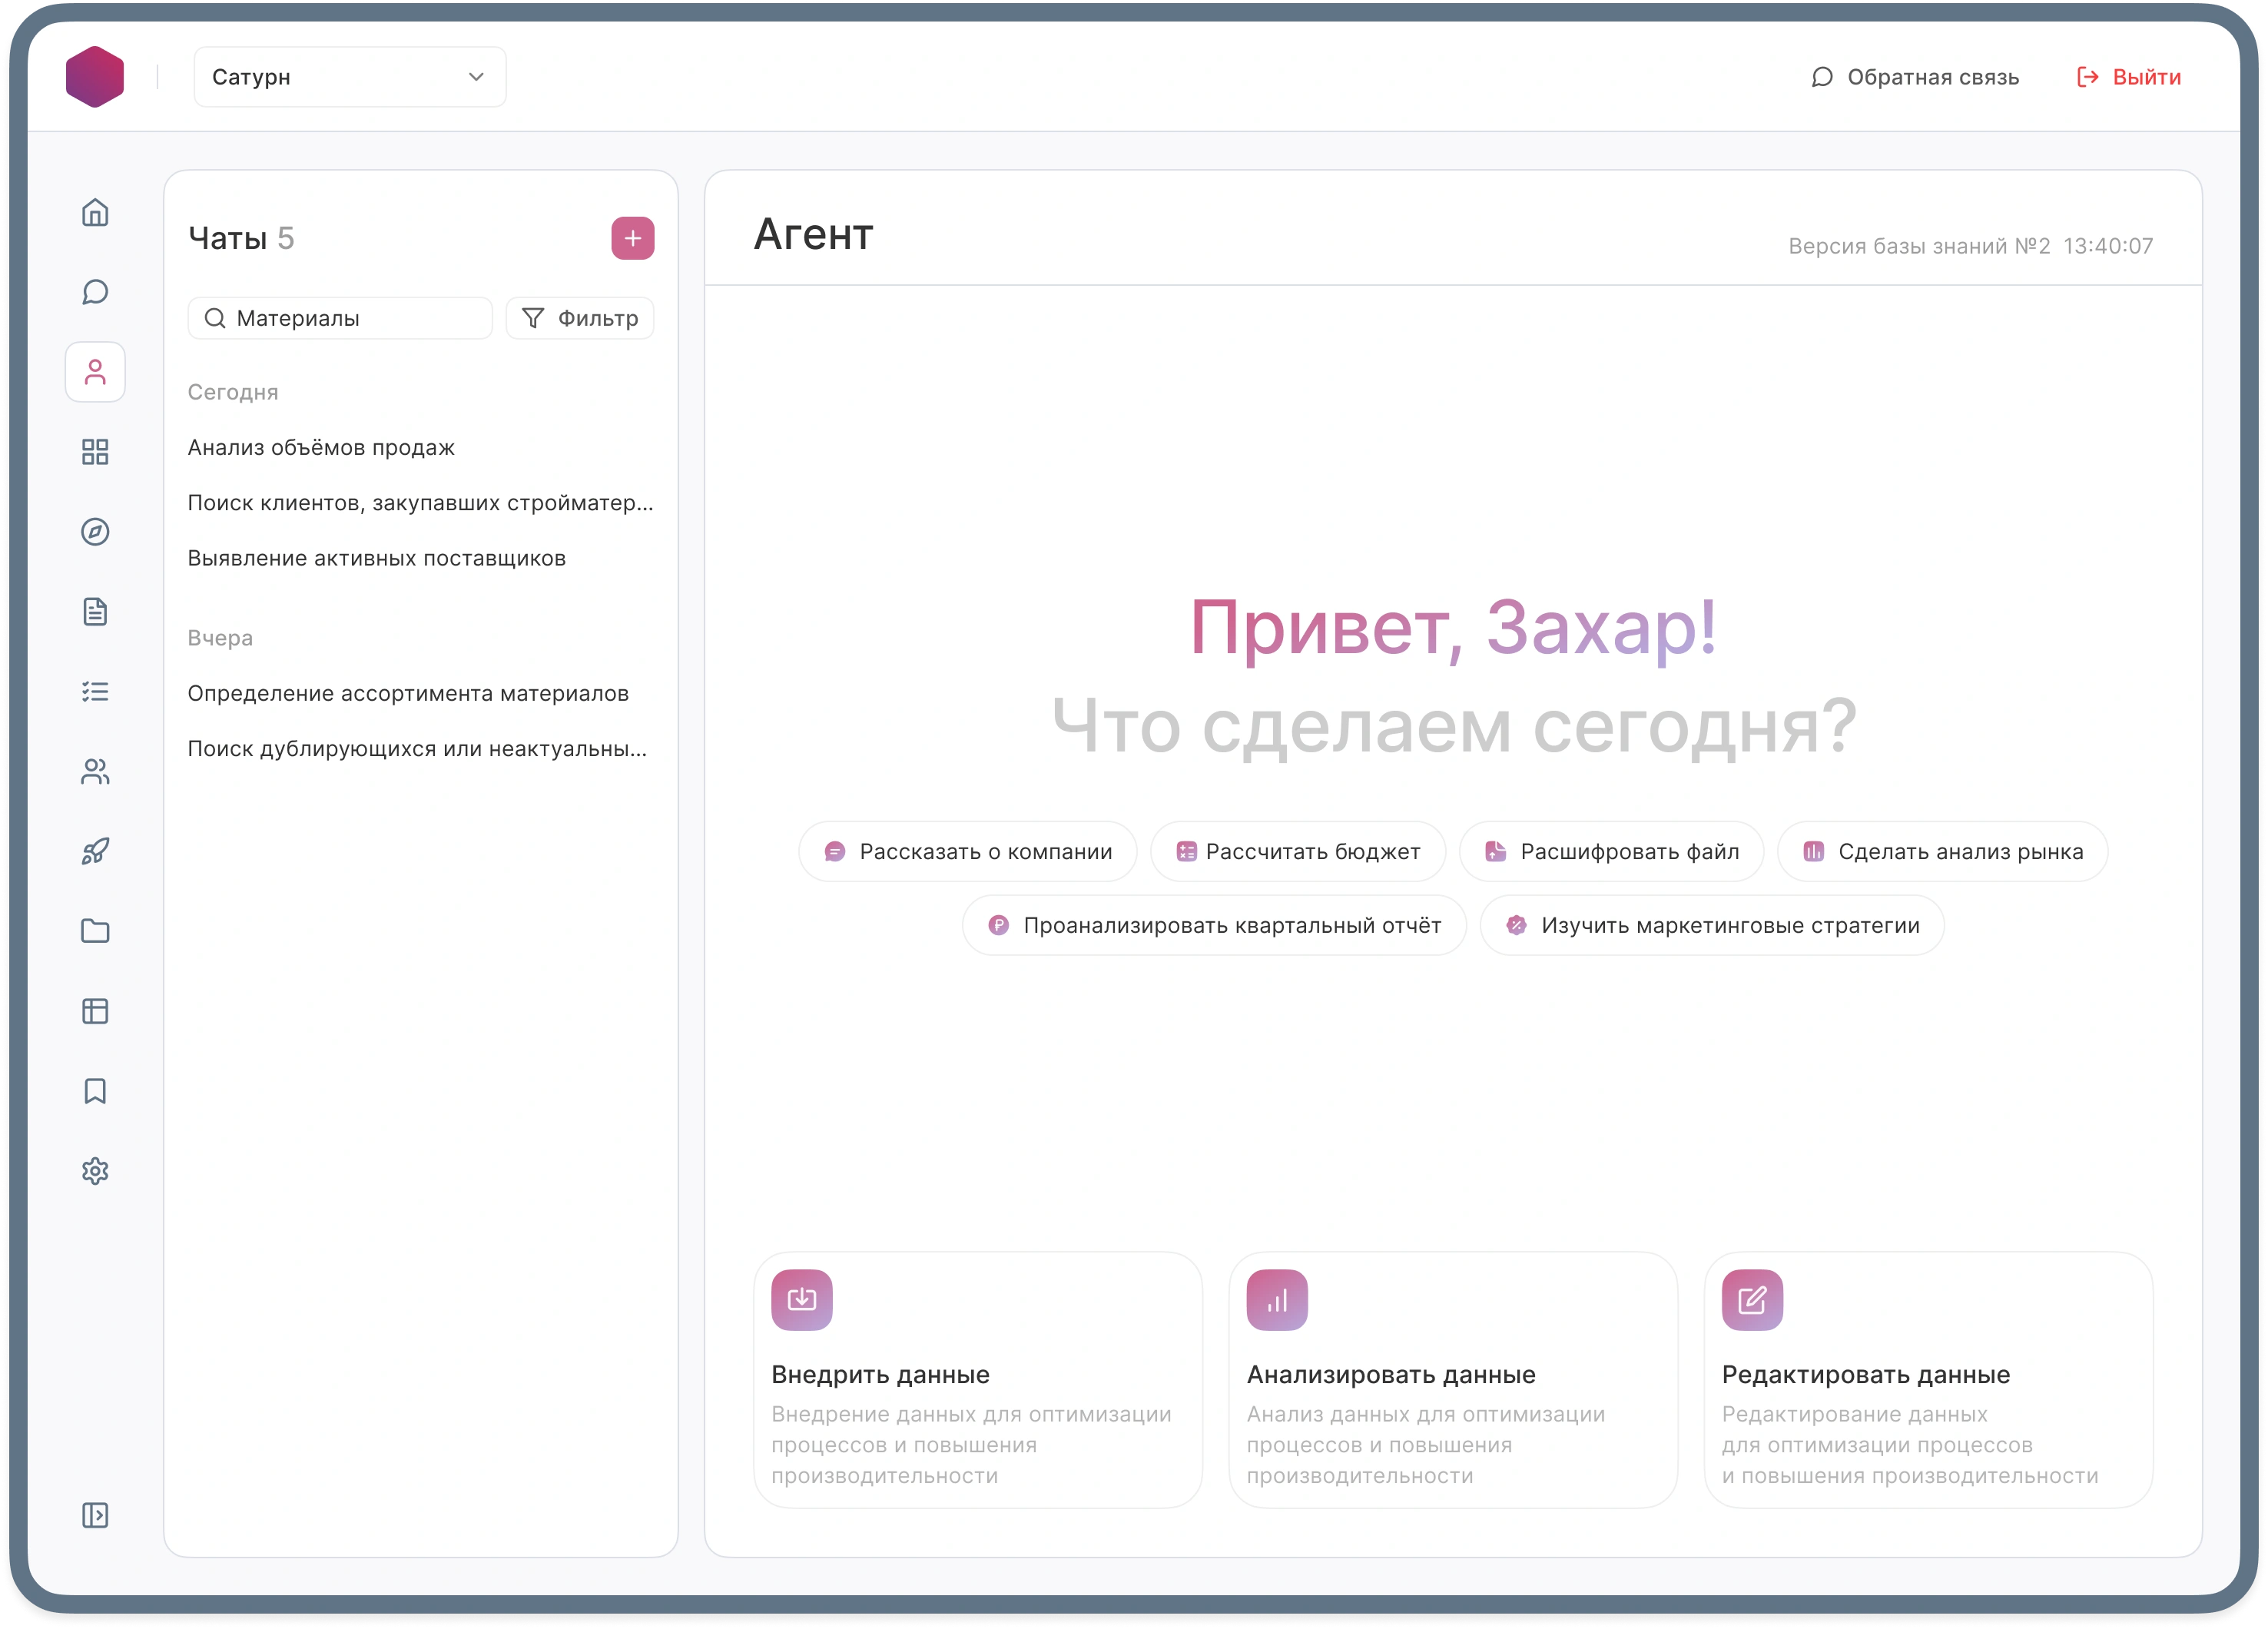Screen dimensions: 2268x1629
Task: Click the hexagon app logo
Action: pos(95,77)
